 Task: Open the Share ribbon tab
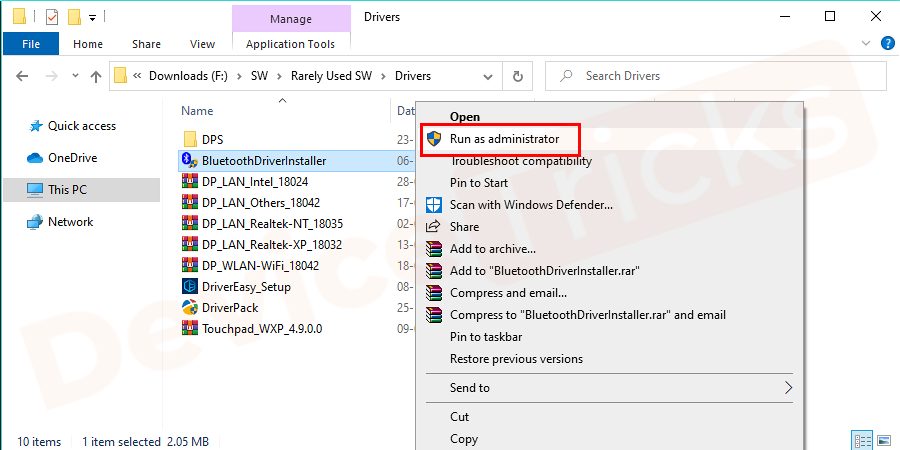(146, 44)
